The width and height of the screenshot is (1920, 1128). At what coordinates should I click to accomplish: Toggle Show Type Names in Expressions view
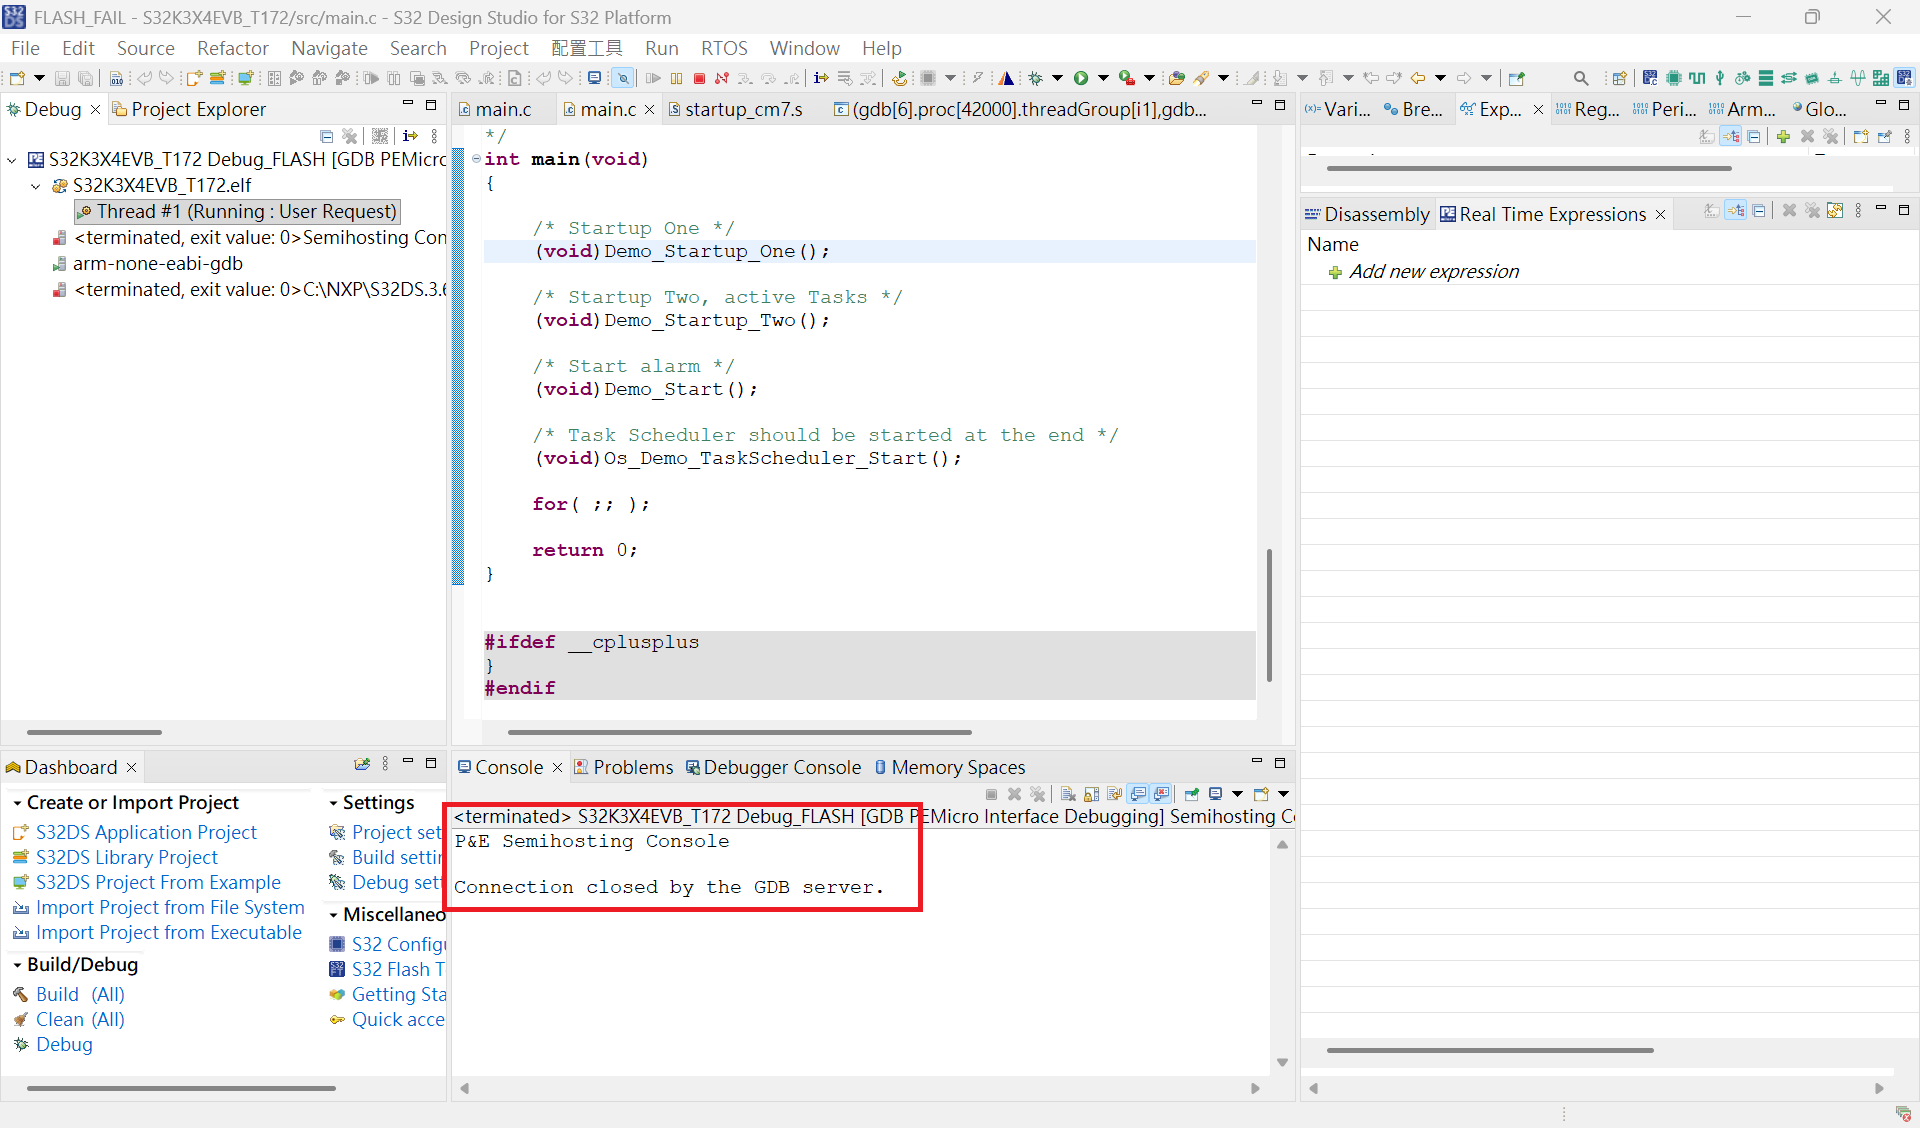click(x=1706, y=136)
